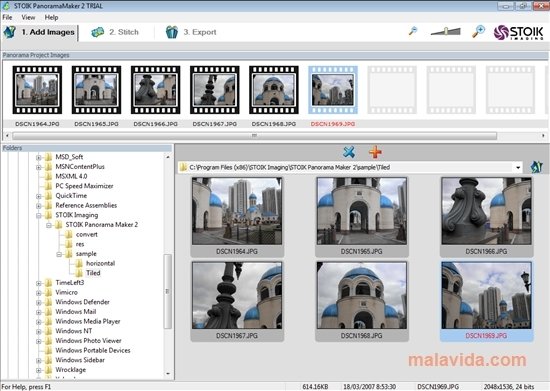Select the Wrocklage folder
The width and height of the screenshot is (550, 391).
coord(71,370)
